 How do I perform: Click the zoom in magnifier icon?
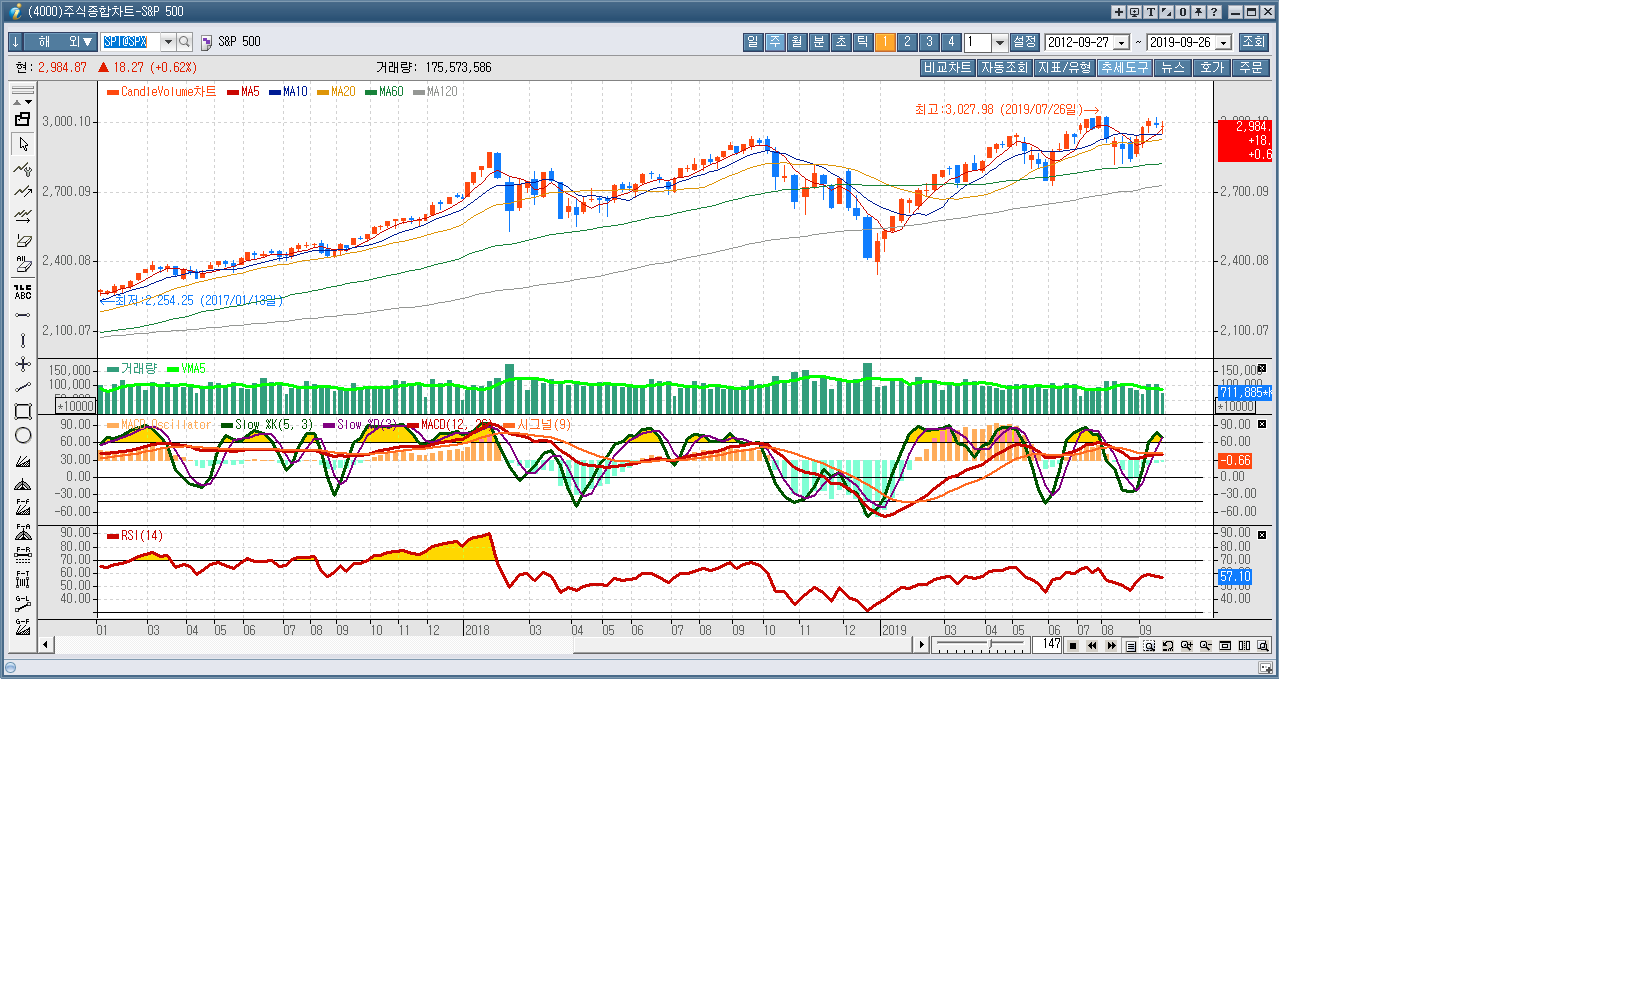point(1187,646)
